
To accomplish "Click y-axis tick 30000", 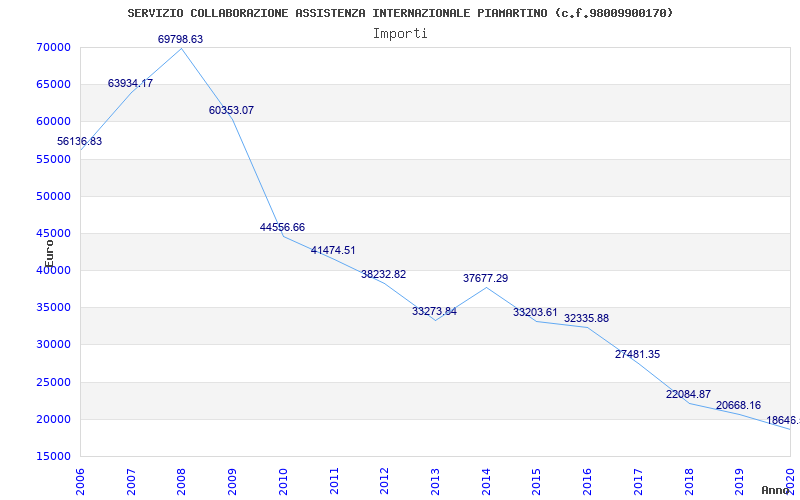I will 53,345.
